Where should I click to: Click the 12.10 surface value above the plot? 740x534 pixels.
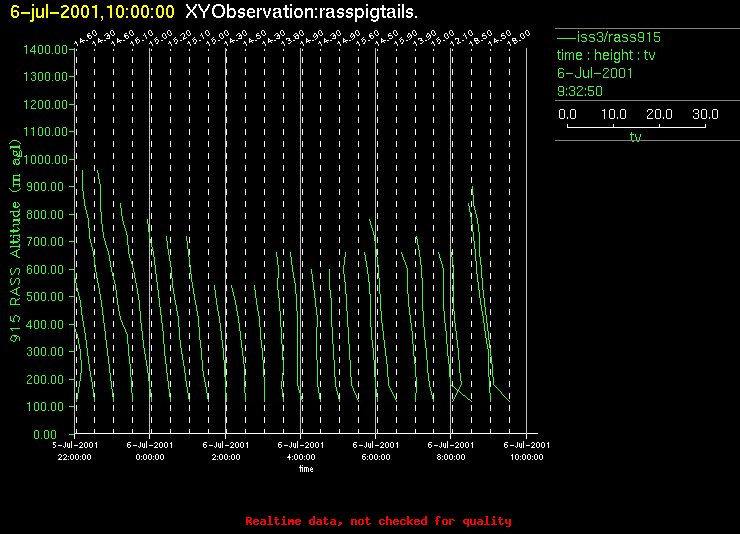pos(462,37)
